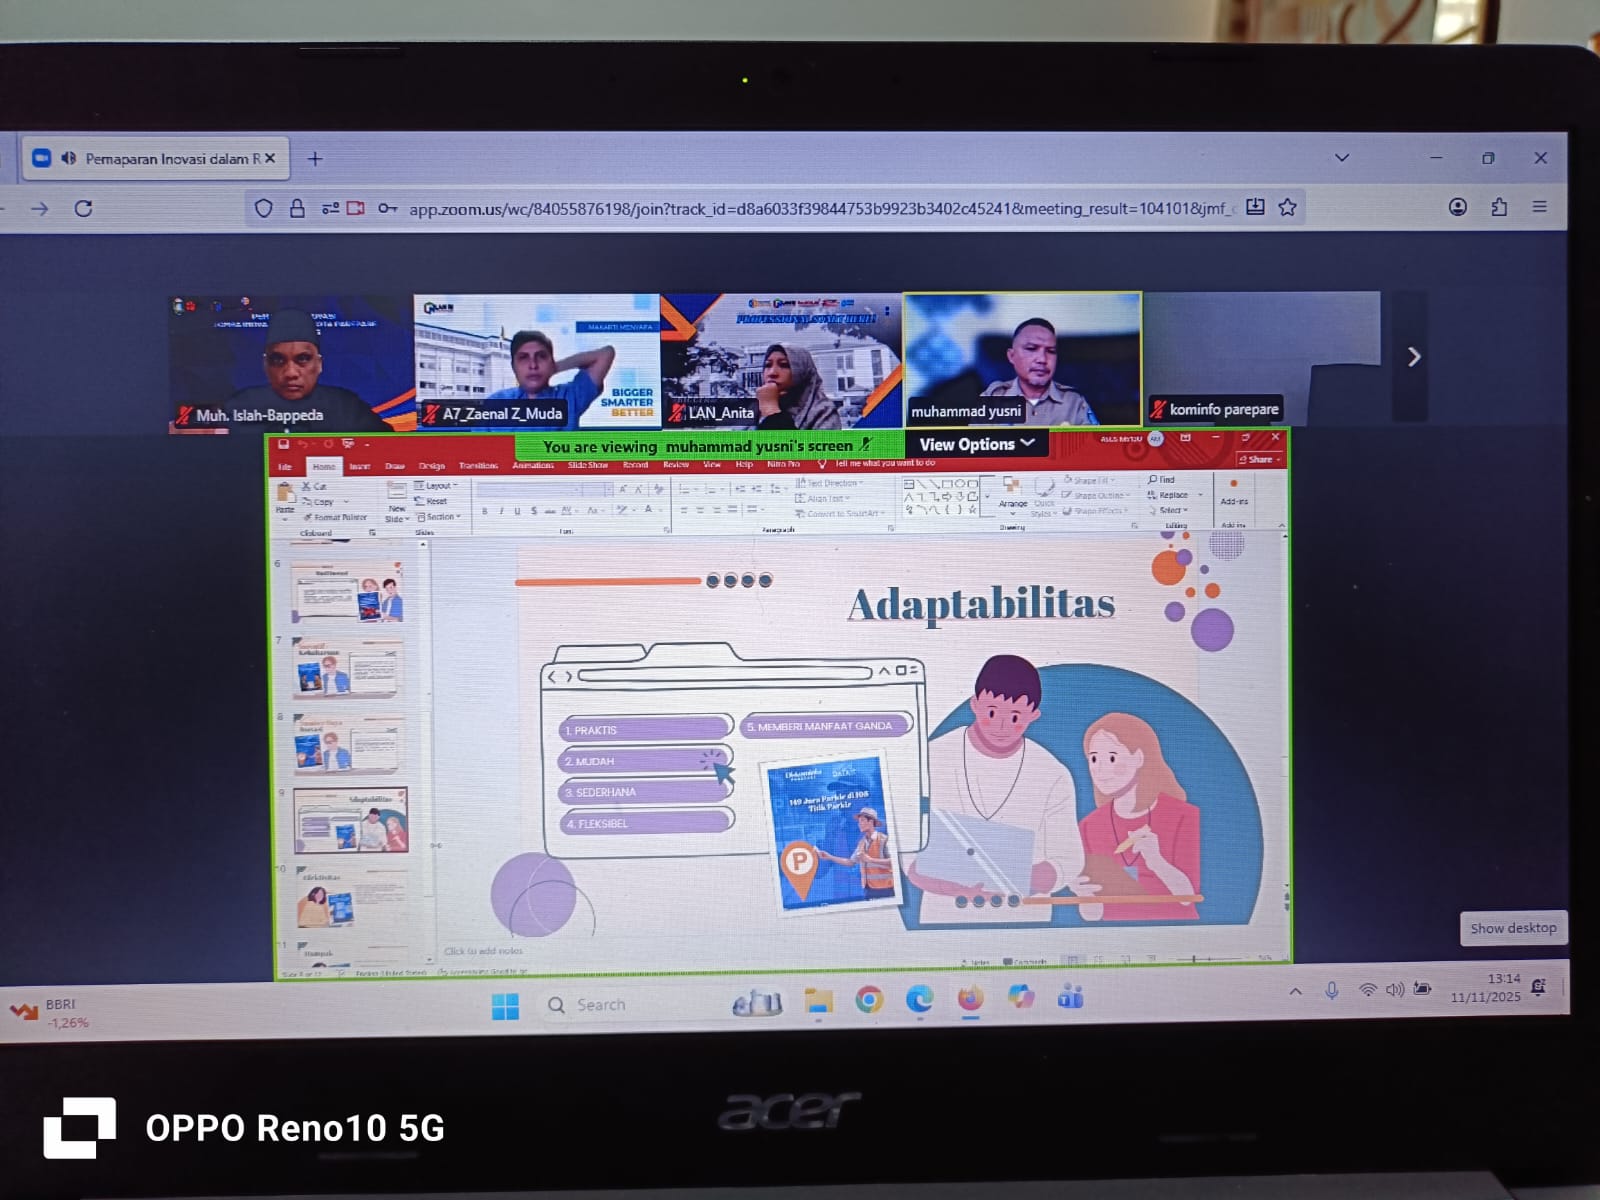Open the list all tabs chevron
This screenshot has width=1600, height=1200.
[x=1342, y=158]
